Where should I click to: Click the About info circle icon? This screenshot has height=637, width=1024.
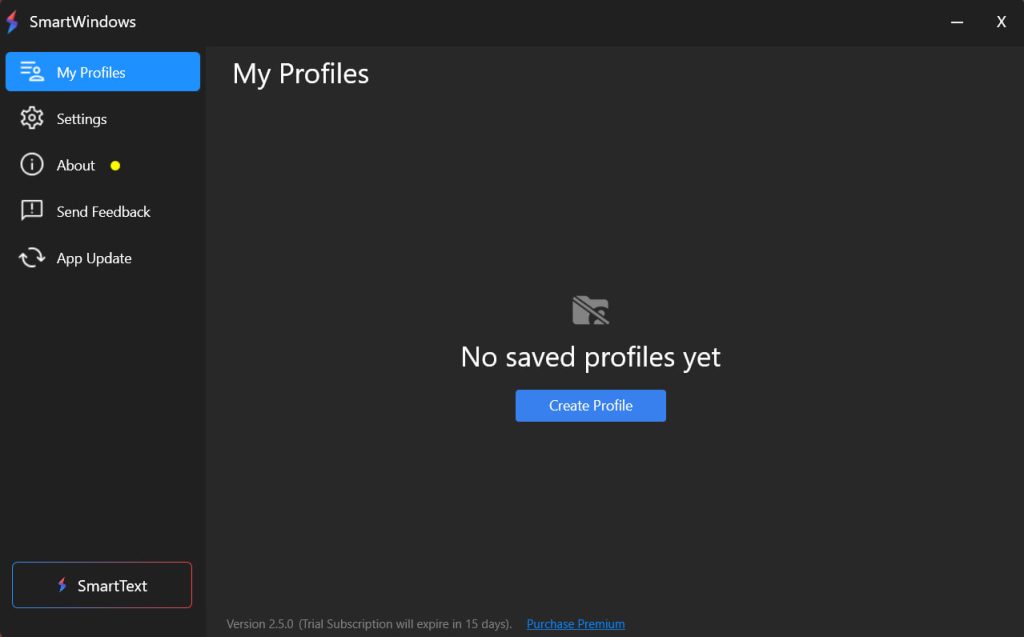pyautogui.click(x=31, y=165)
